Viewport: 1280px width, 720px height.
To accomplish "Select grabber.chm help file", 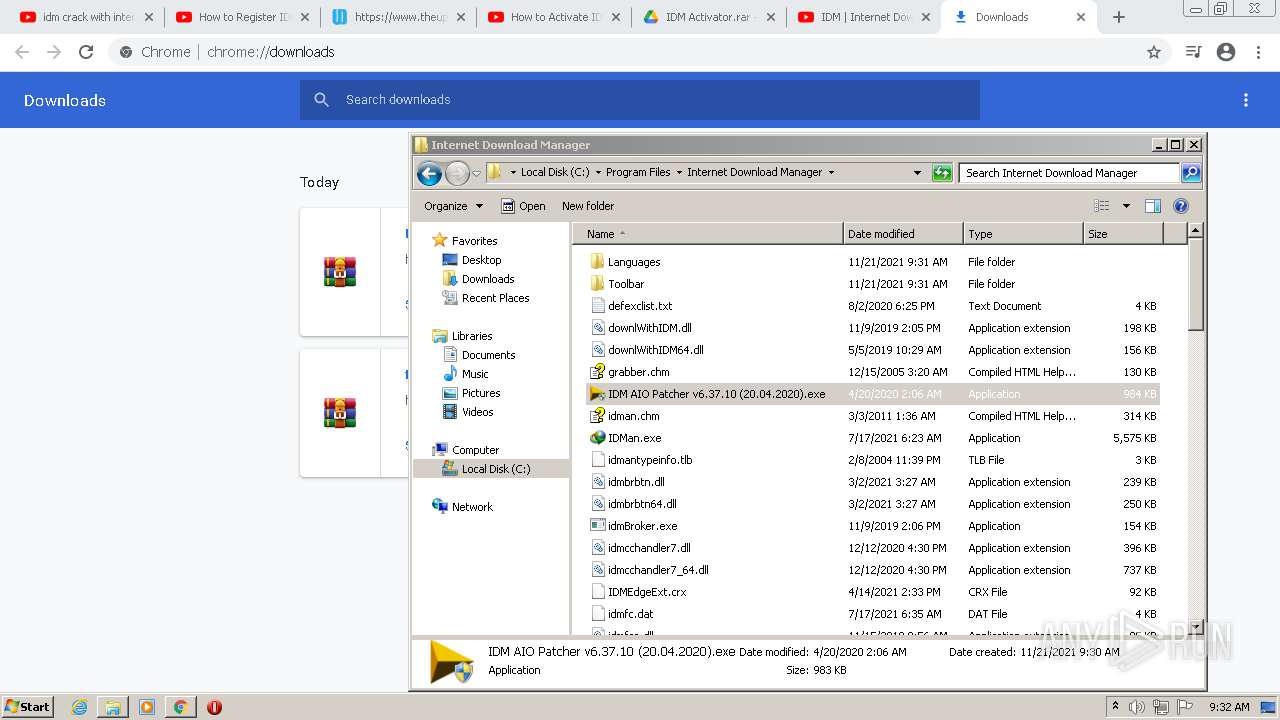I will point(872,372).
